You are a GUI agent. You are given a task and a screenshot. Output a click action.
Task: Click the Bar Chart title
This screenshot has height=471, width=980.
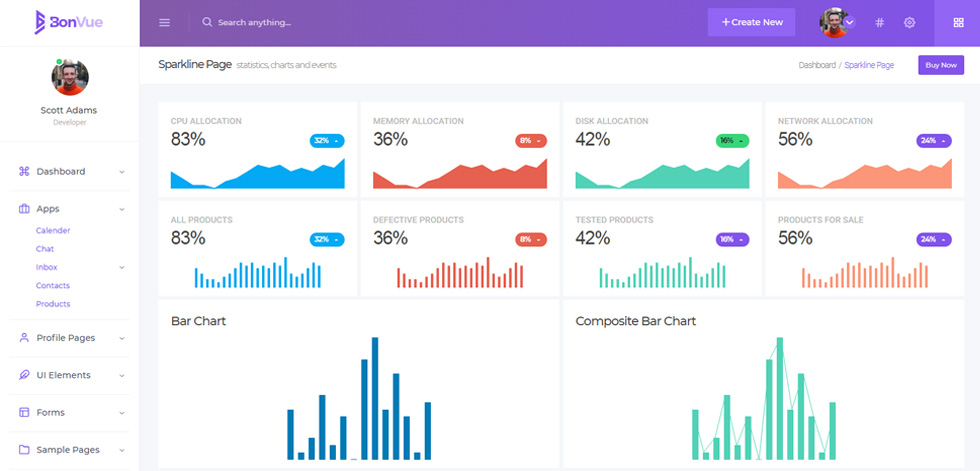(x=198, y=321)
